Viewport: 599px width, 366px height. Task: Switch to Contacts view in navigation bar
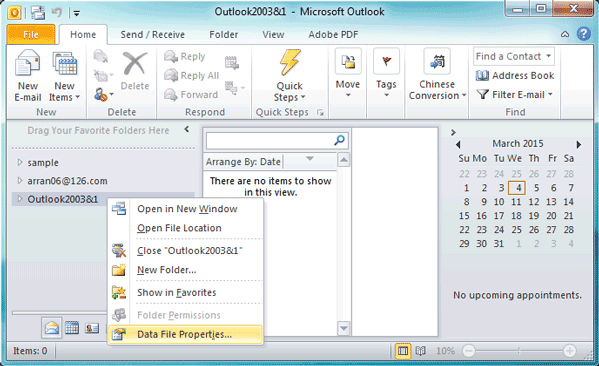tap(92, 328)
